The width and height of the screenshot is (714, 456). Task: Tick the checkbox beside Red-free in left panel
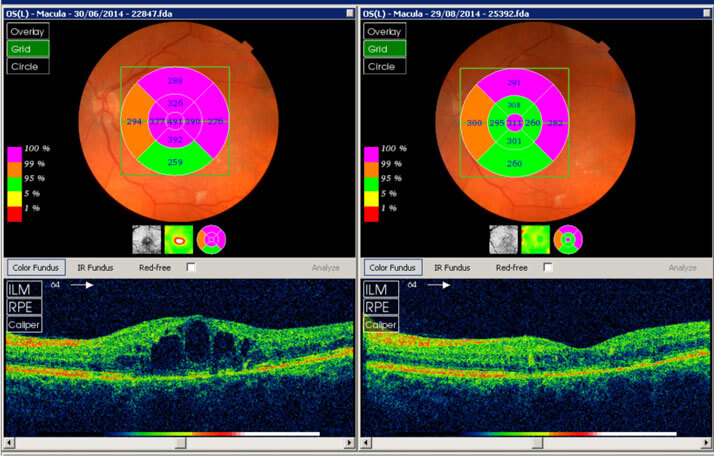pyautogui.click(x=191, y=267)
